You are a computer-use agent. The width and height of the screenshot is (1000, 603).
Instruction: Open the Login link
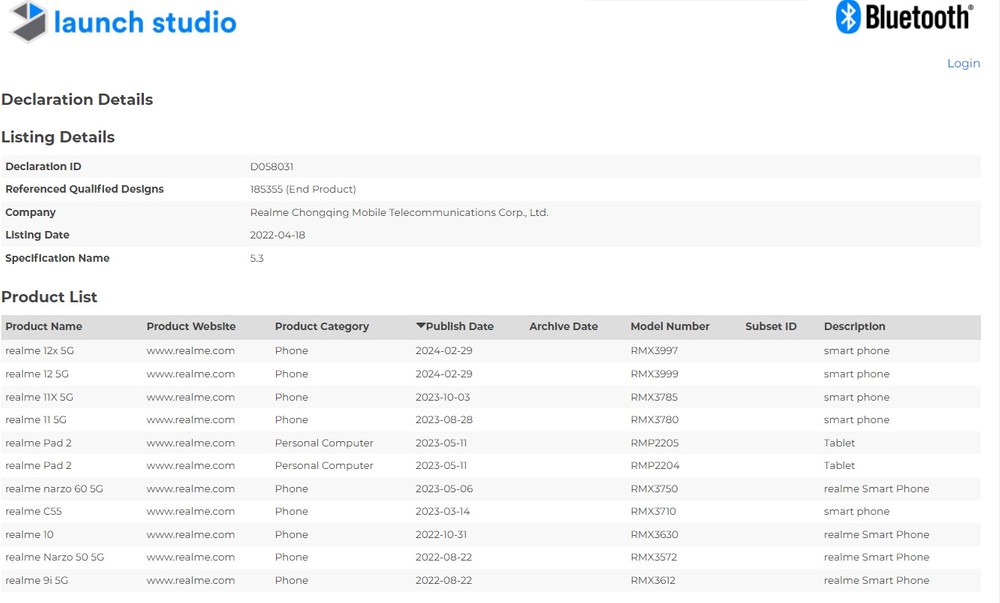pyautogui.click(x=963, y=63)
